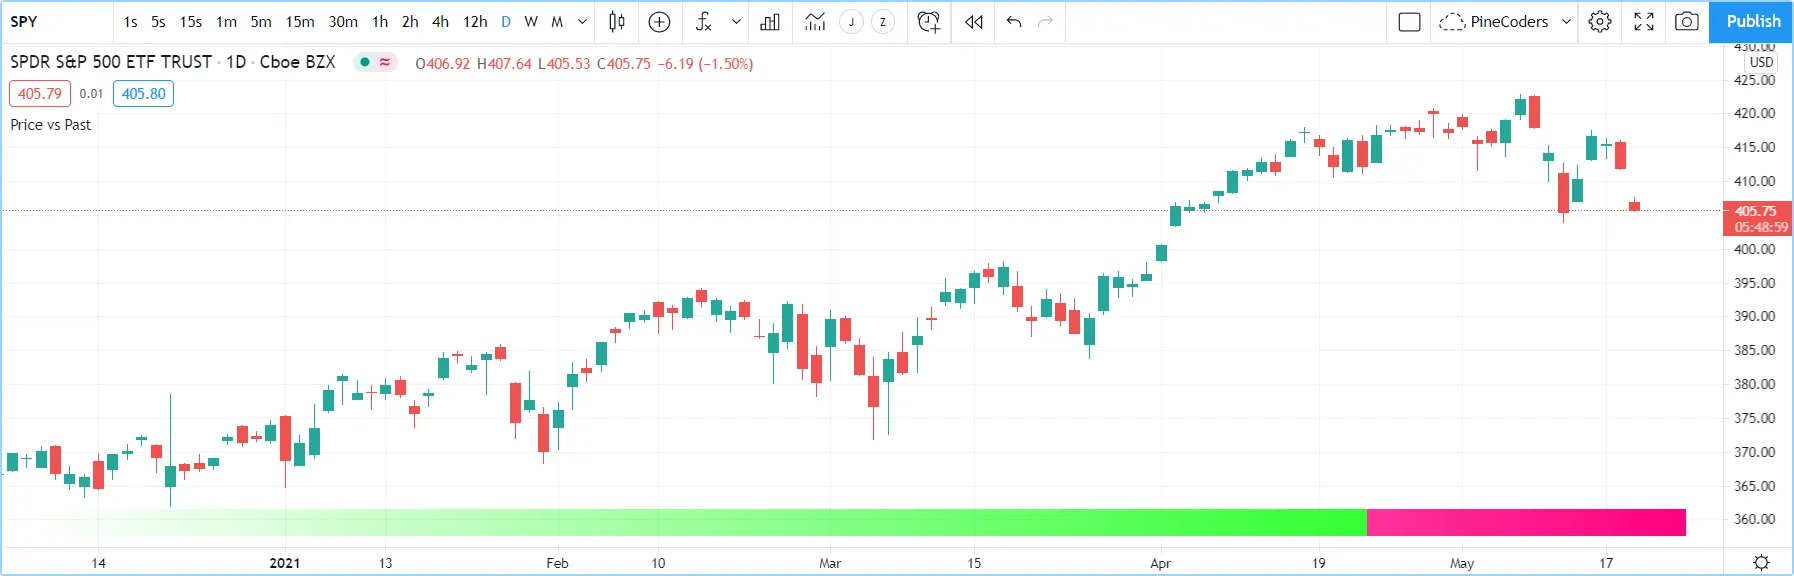Enter fullscreen mode
This screenshot has width=1794, height=576.
click(1643, 22)
